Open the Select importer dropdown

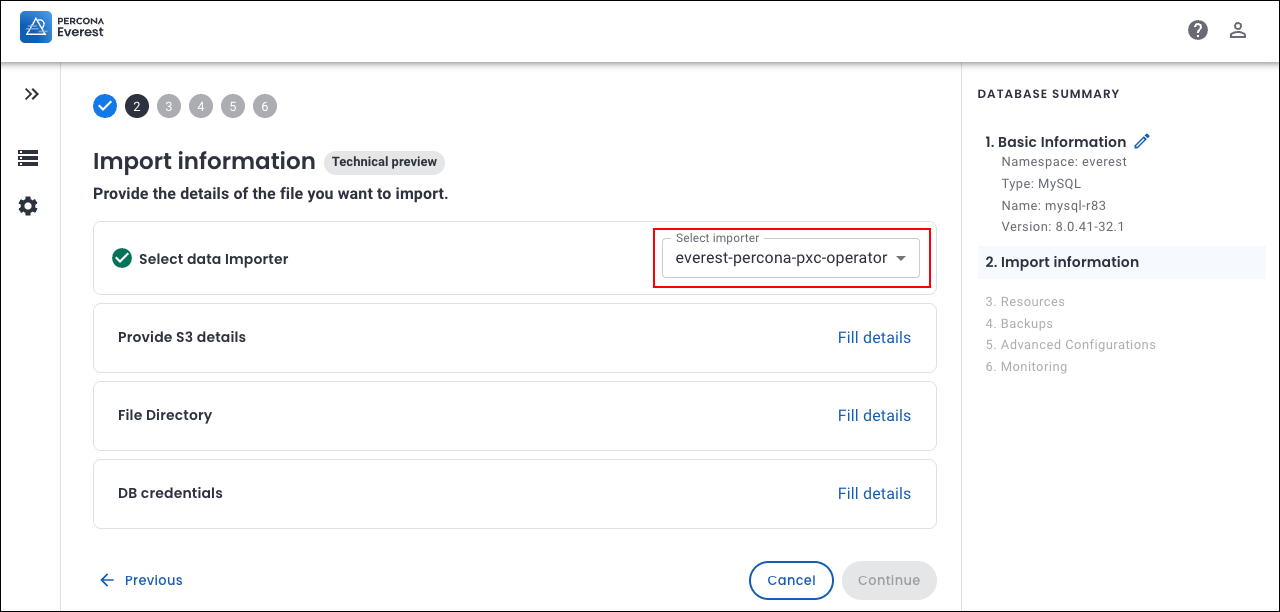pos(780,258)
